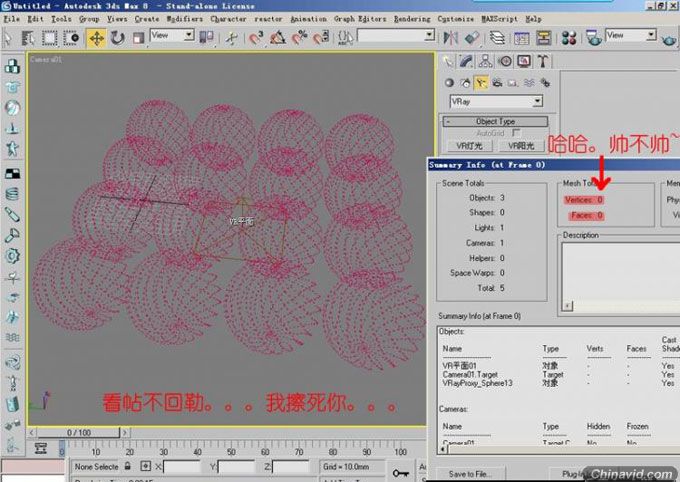This screenshot has width=680, height=482.
Task: Open Select by Name tool
Action: pos(28,38)
